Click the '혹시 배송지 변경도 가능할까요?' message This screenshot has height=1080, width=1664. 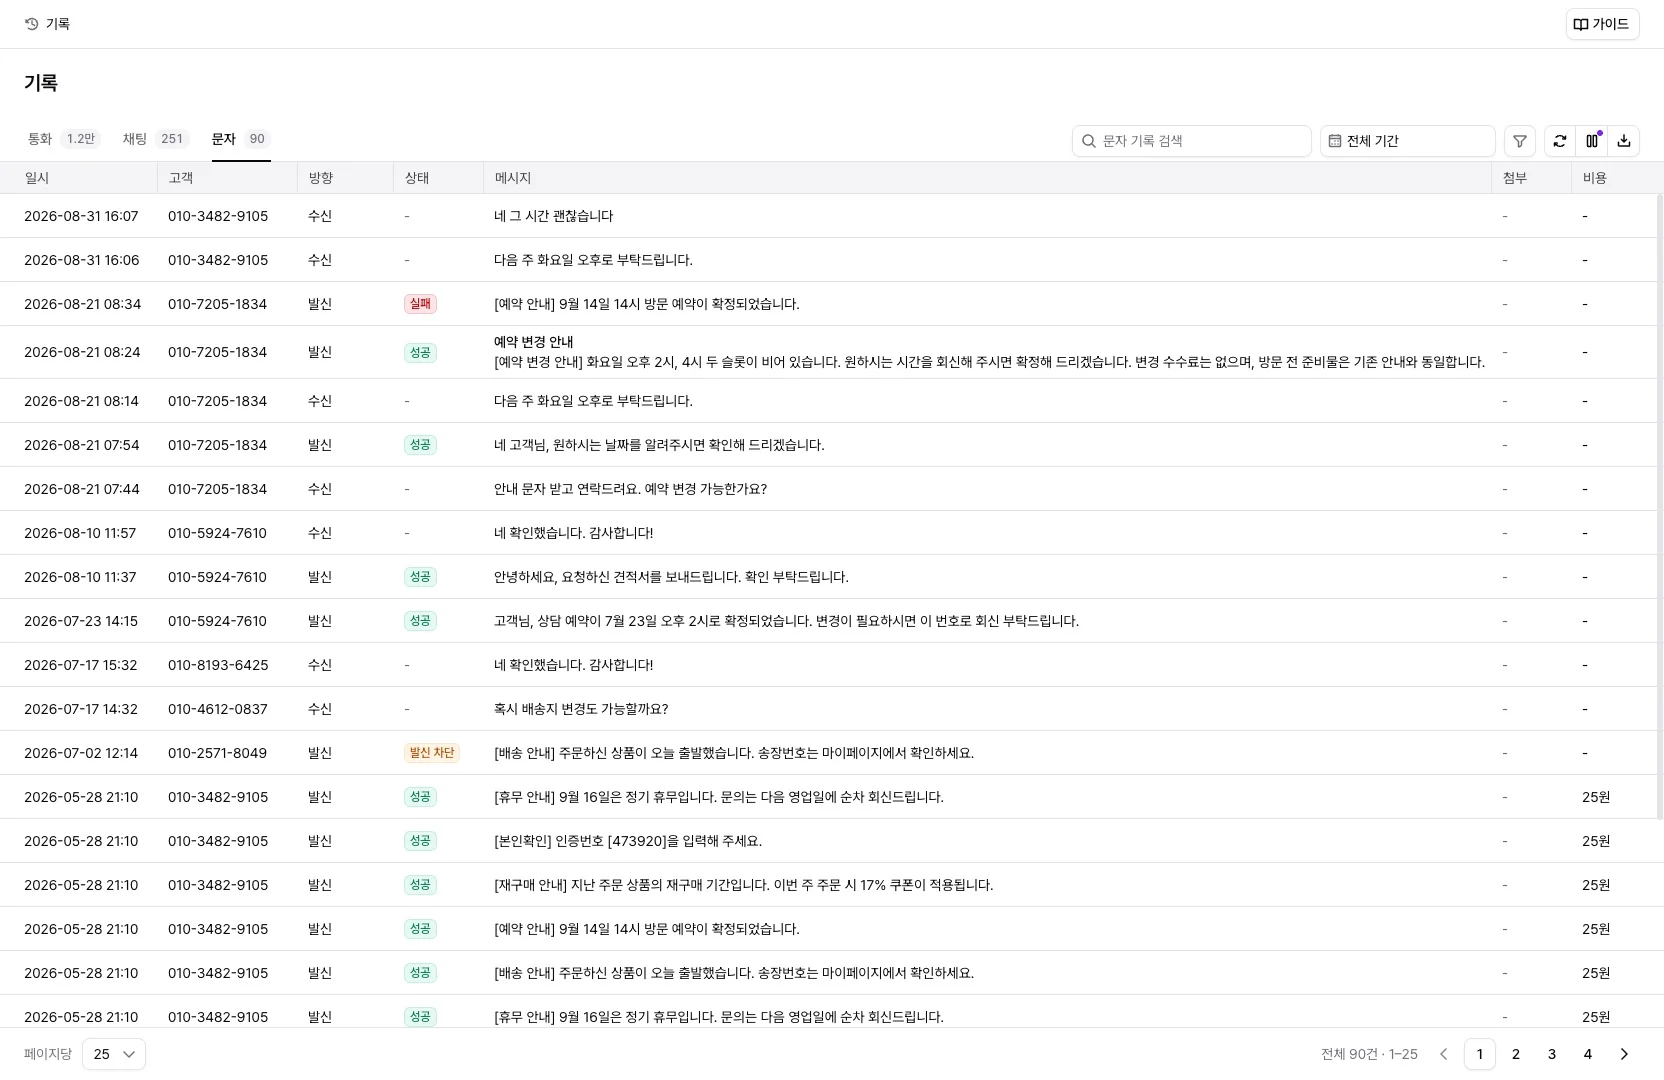tap(581, 709)
